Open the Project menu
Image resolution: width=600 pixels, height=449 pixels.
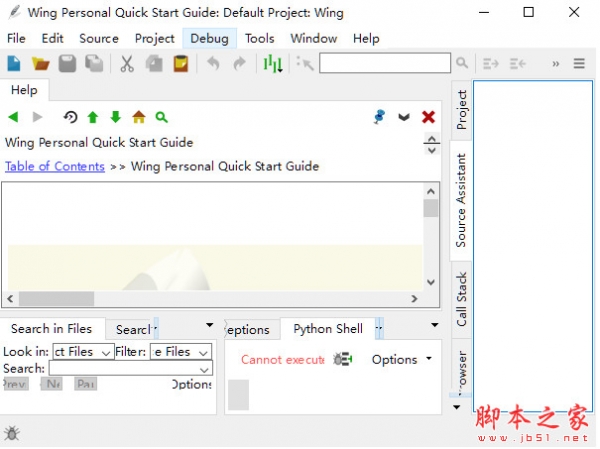point(155,39)
